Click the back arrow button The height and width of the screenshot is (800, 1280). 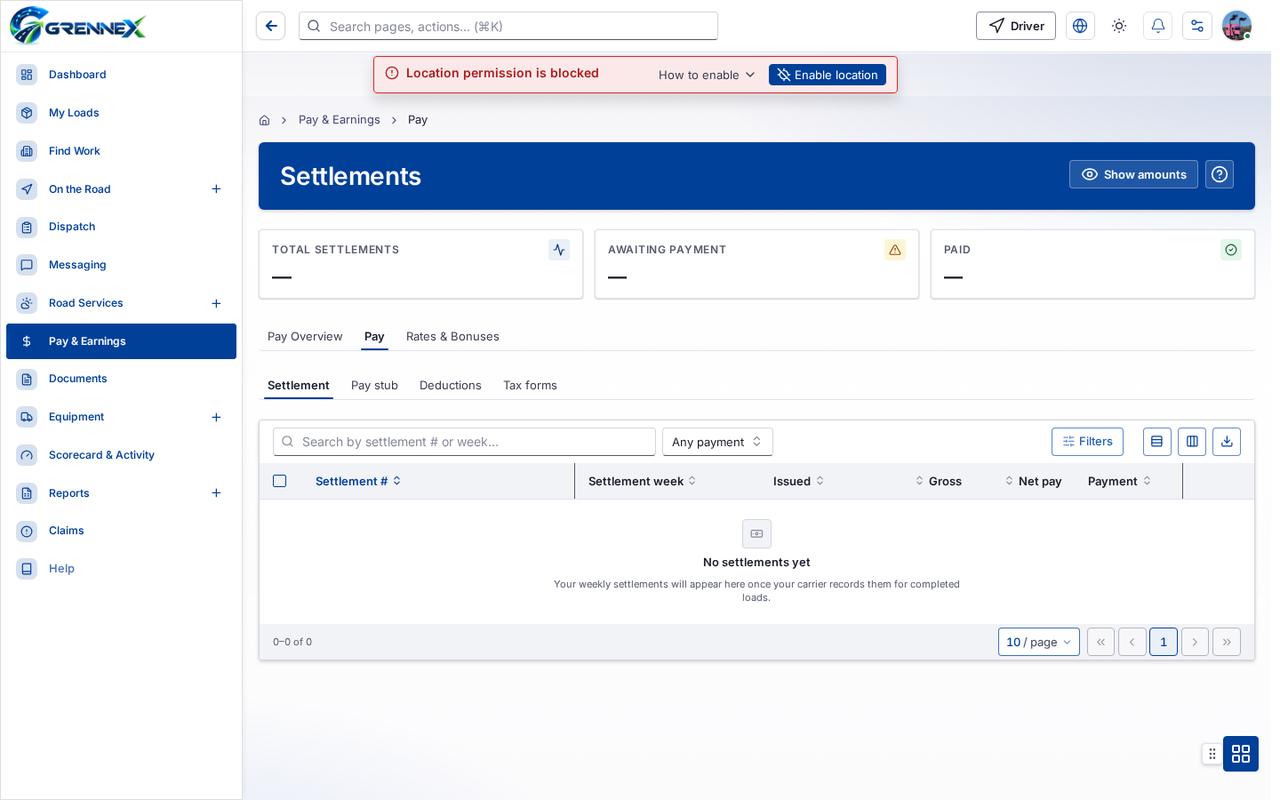pyautogui.click(x=271, y=26)
